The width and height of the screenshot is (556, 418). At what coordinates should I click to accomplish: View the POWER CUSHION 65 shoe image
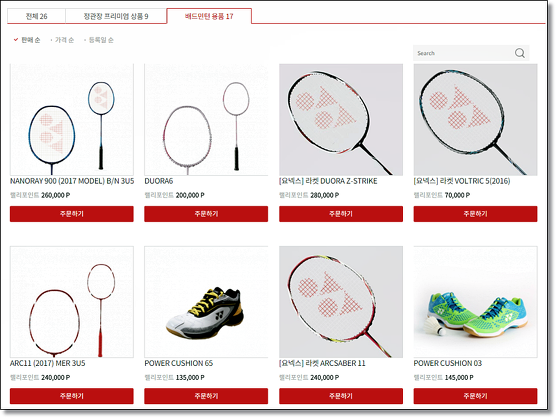[206, 302]
